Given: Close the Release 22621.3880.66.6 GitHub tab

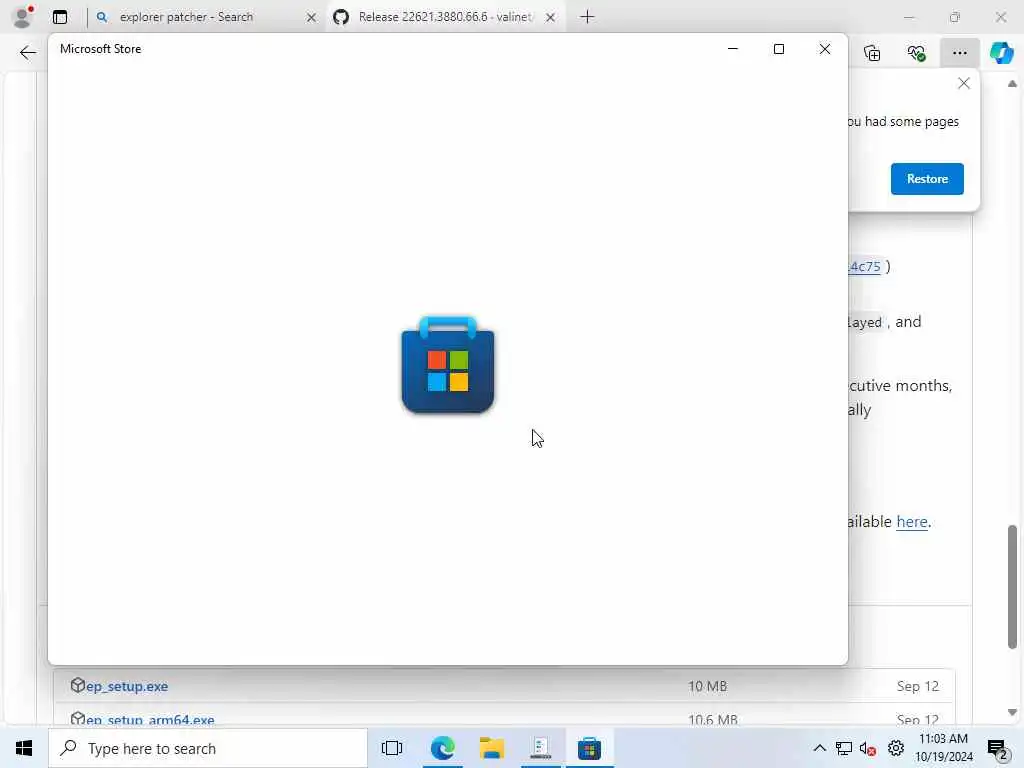Looking at the screenshot, I should [551, 18].
